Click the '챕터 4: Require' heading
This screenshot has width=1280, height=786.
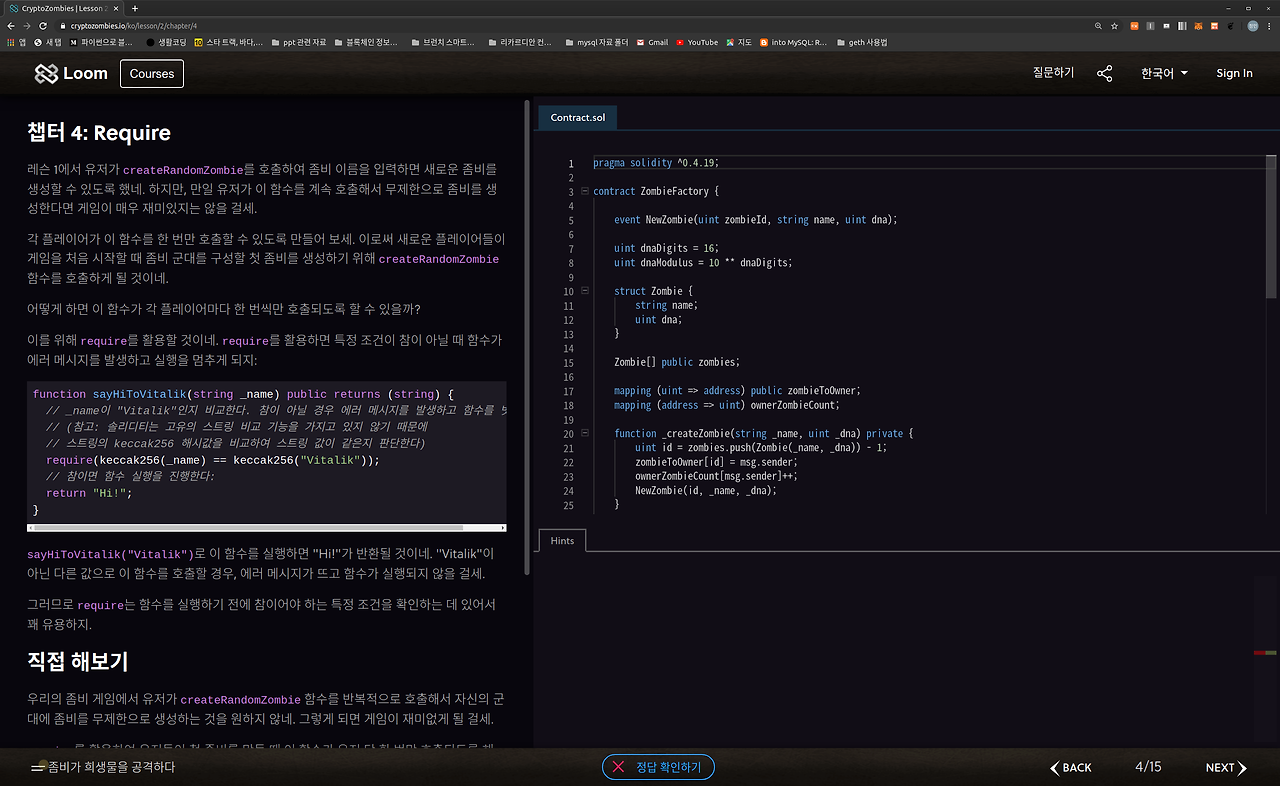coord(99,133)
